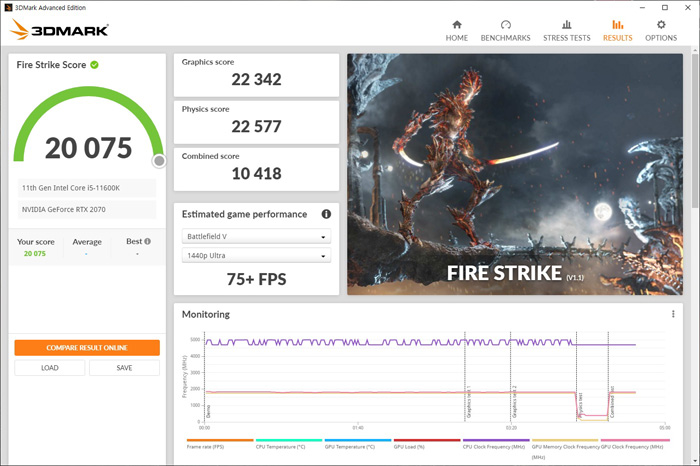Go to the BENCHMARKS tab
The height and width of the screenshot is (466, 700).
[x=505, y=31]
